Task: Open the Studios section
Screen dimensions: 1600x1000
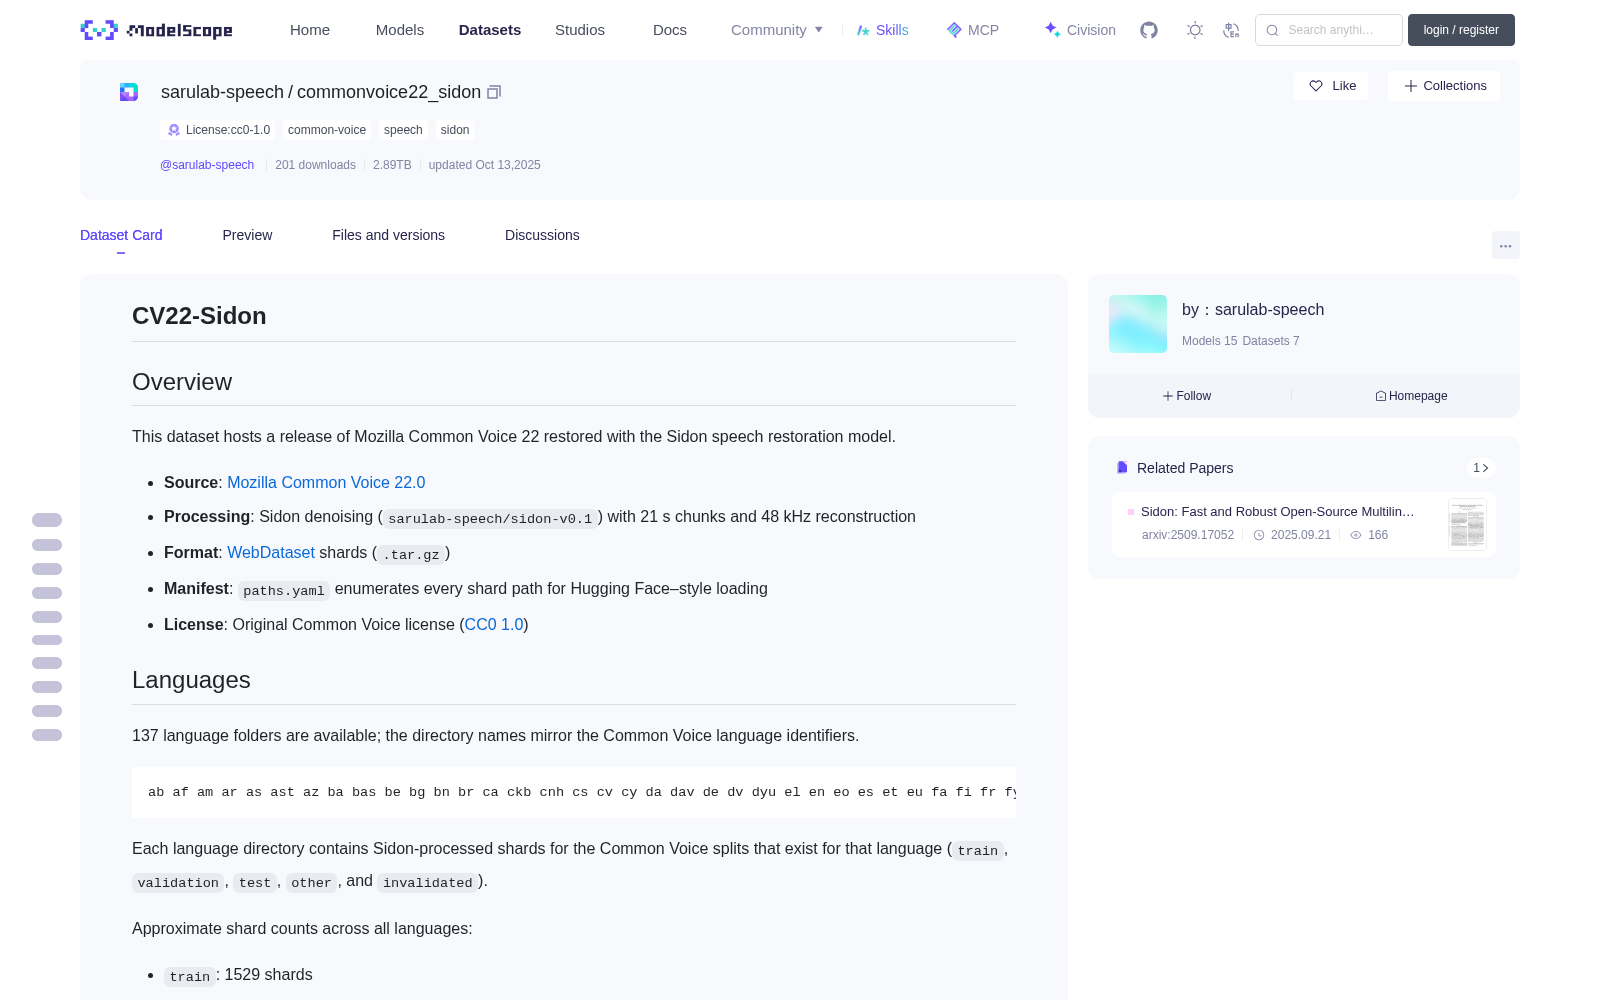Action: coord(580,30)
